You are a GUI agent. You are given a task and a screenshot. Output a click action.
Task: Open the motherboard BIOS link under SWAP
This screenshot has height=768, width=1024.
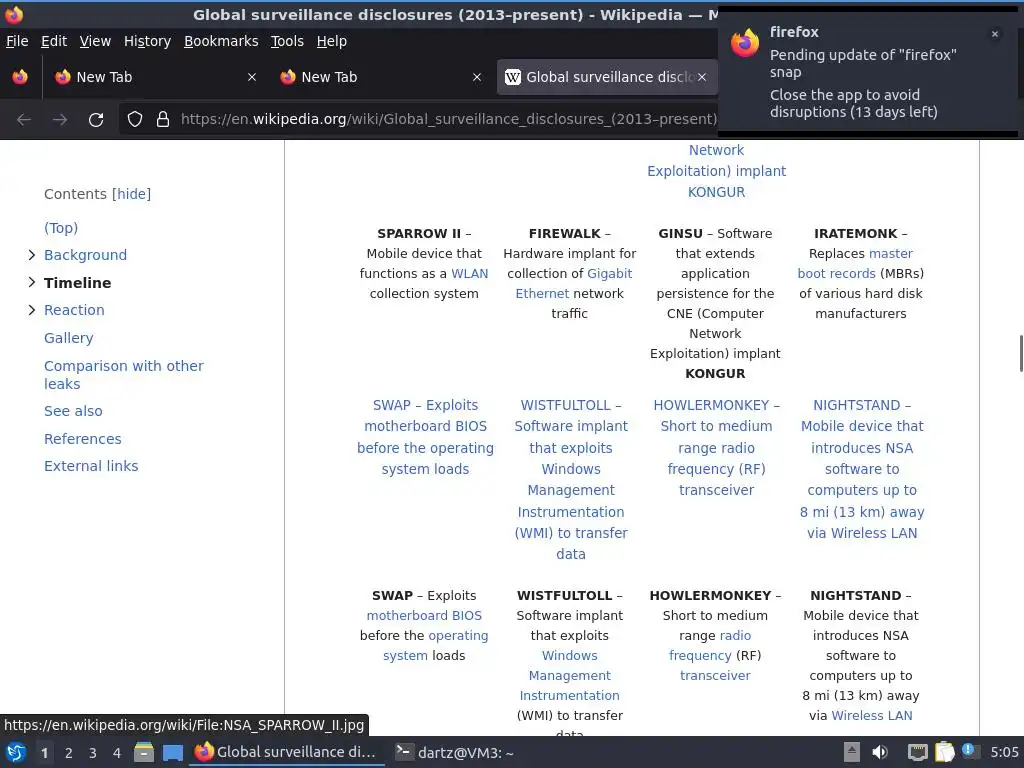tap(424, 616)
